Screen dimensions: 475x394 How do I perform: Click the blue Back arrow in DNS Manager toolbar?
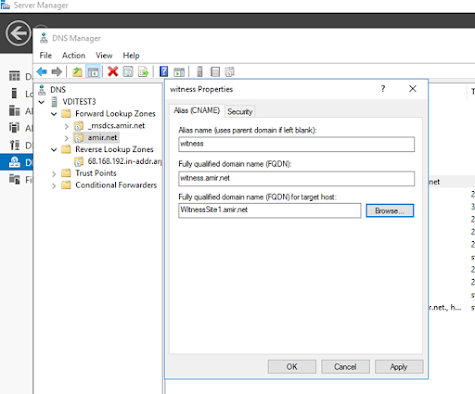[42, 72]
